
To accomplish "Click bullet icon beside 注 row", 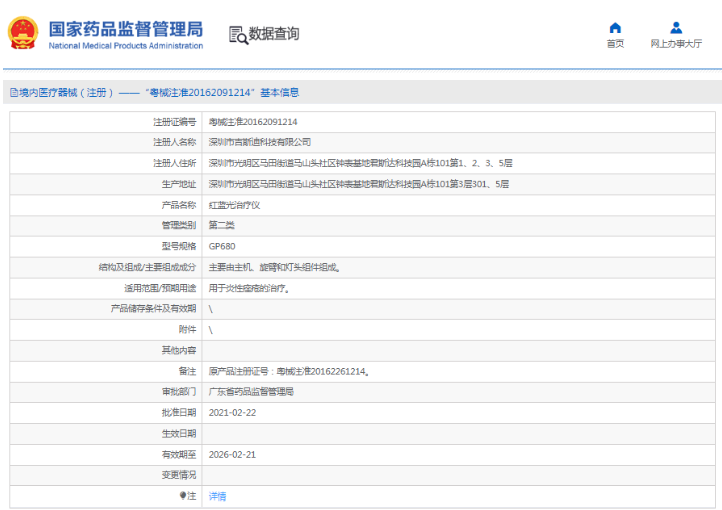I will click(183, 495).
